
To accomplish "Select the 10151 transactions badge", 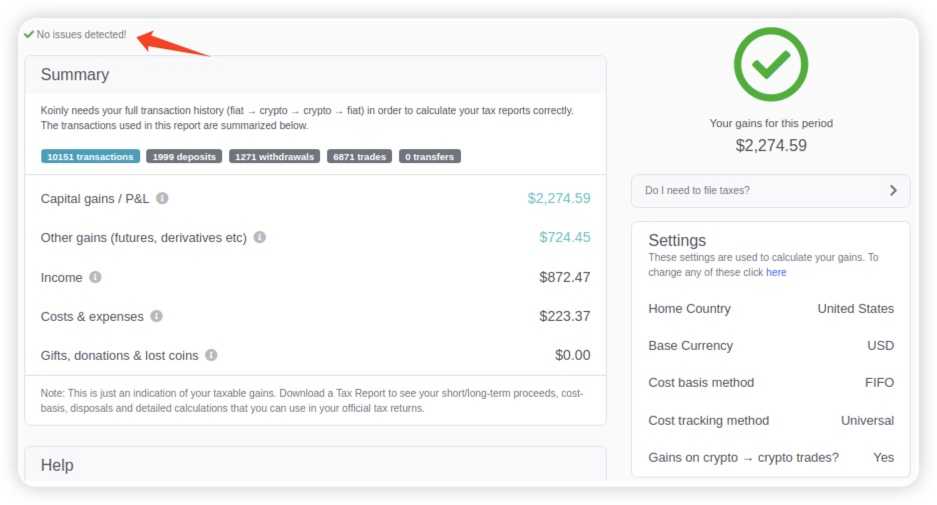I will (90, 157).
